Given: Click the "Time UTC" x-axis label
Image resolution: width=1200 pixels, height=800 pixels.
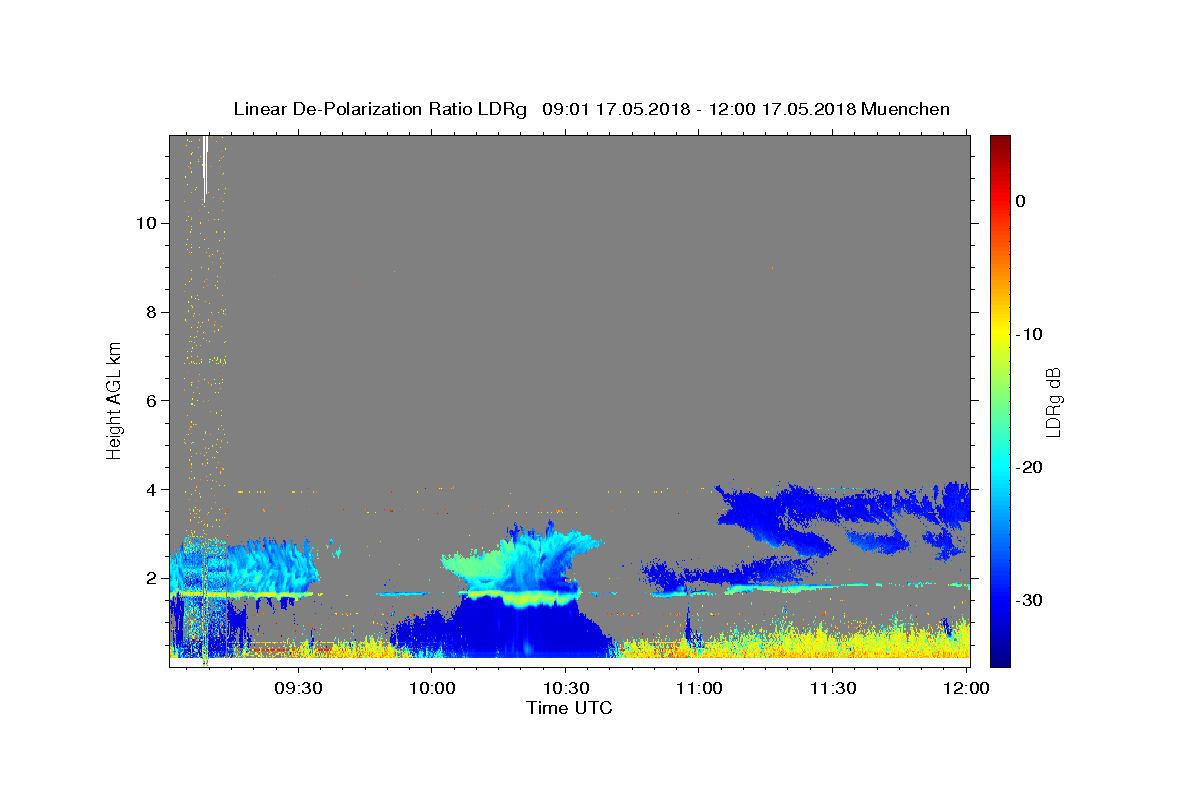Looking at the screenshot, I should click(x=569, y=708).
